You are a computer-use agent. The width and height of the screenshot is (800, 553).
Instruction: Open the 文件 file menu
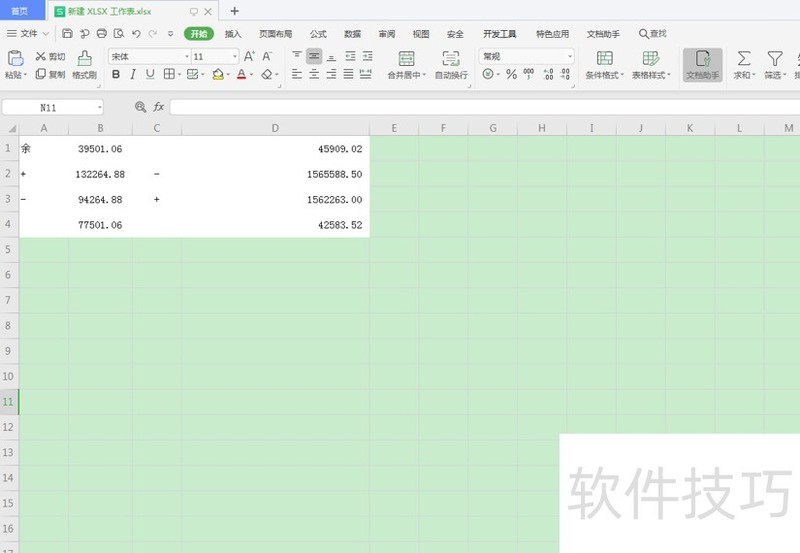tap(28, 34)
